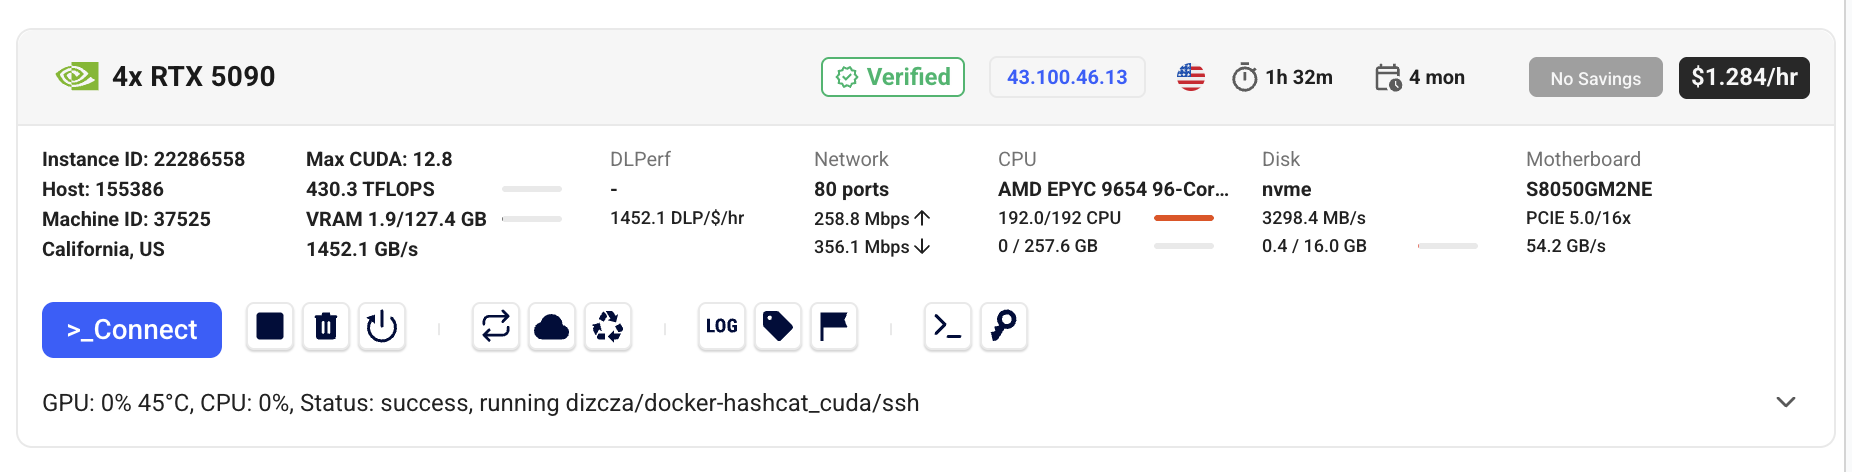
Task: Stop the instance with the square icon
Action: (270, 327)
